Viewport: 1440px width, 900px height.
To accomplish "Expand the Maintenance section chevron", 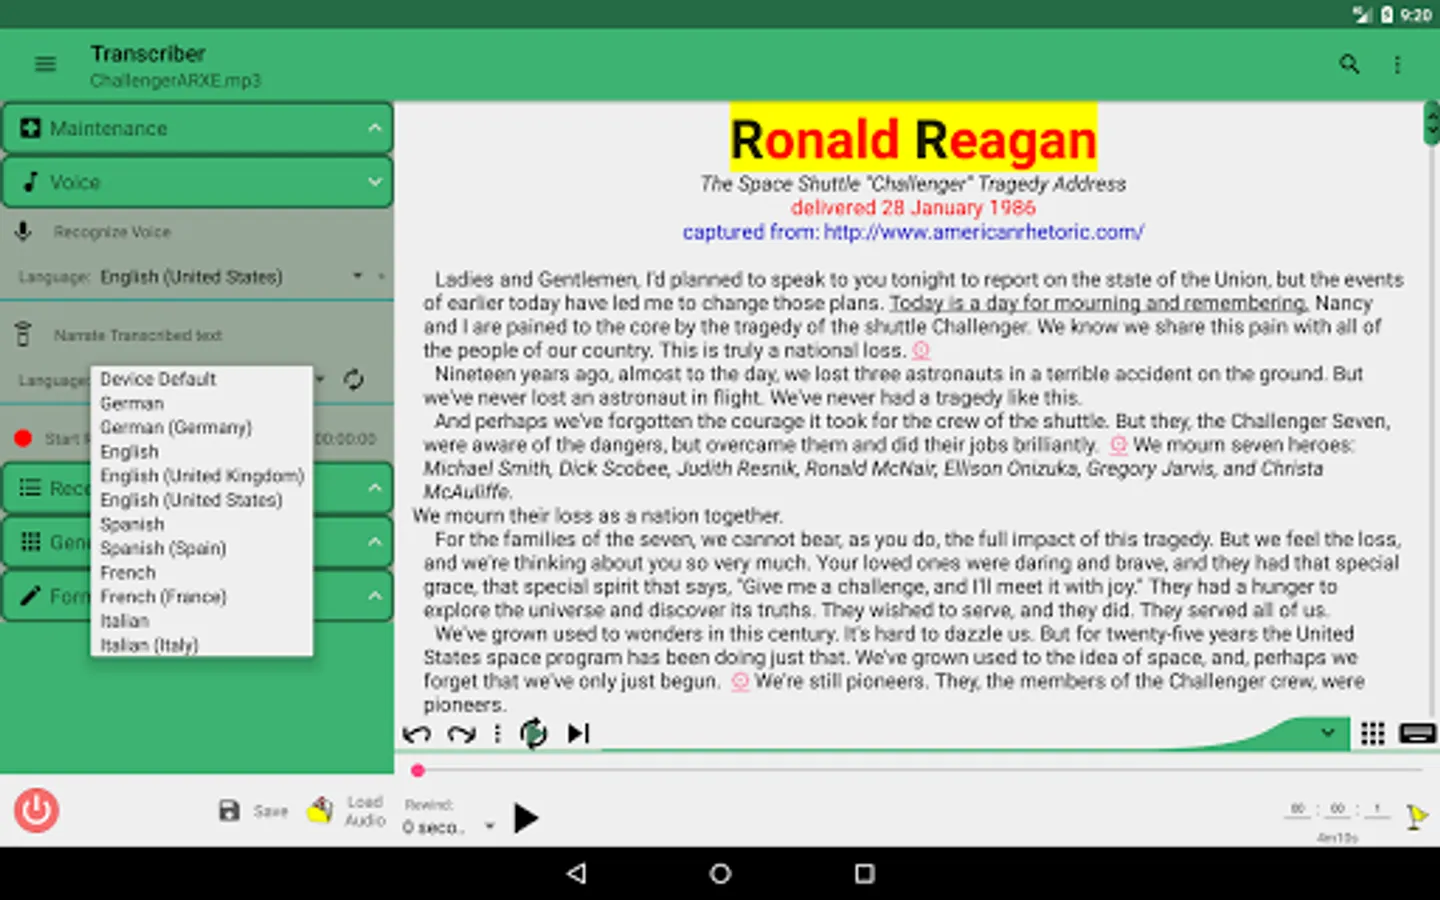I will tap(375, 128).
